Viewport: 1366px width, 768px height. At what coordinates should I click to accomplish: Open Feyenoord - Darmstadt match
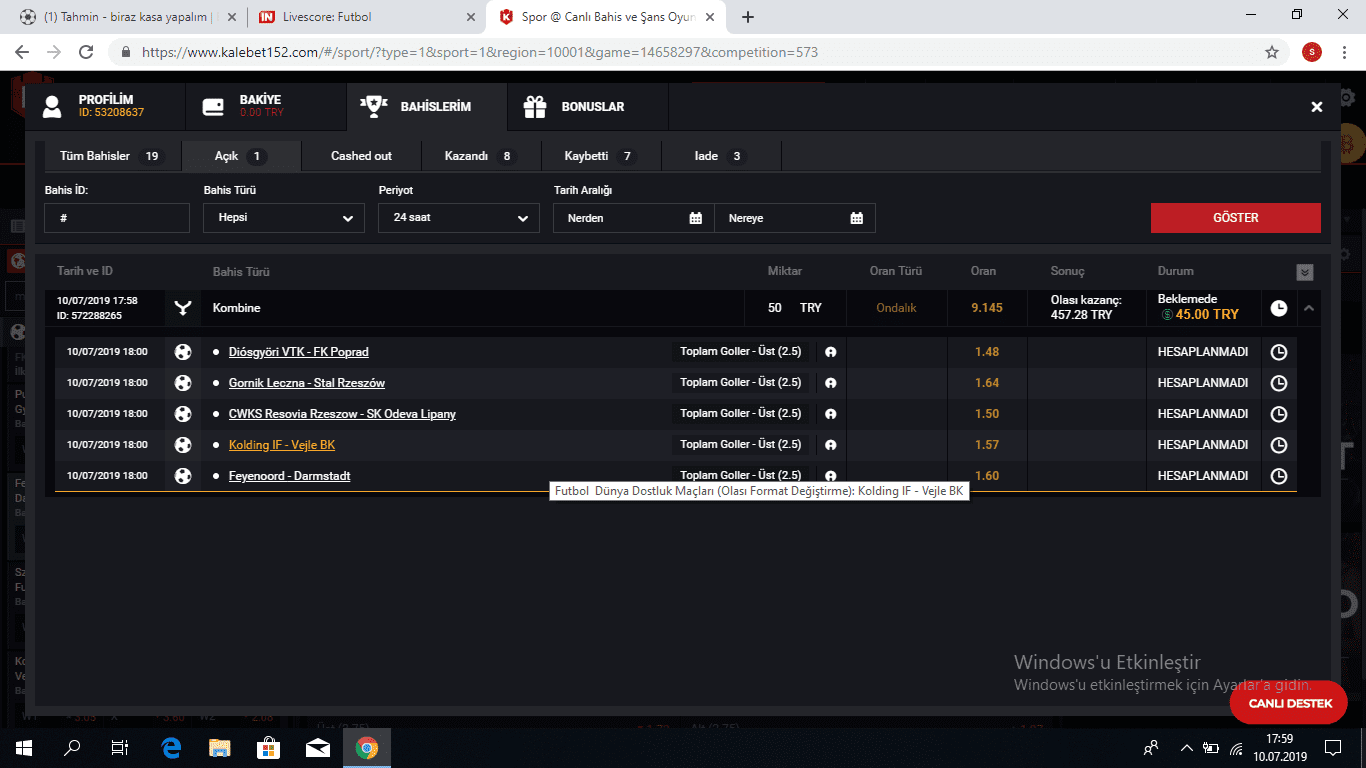tap(289, 476)
